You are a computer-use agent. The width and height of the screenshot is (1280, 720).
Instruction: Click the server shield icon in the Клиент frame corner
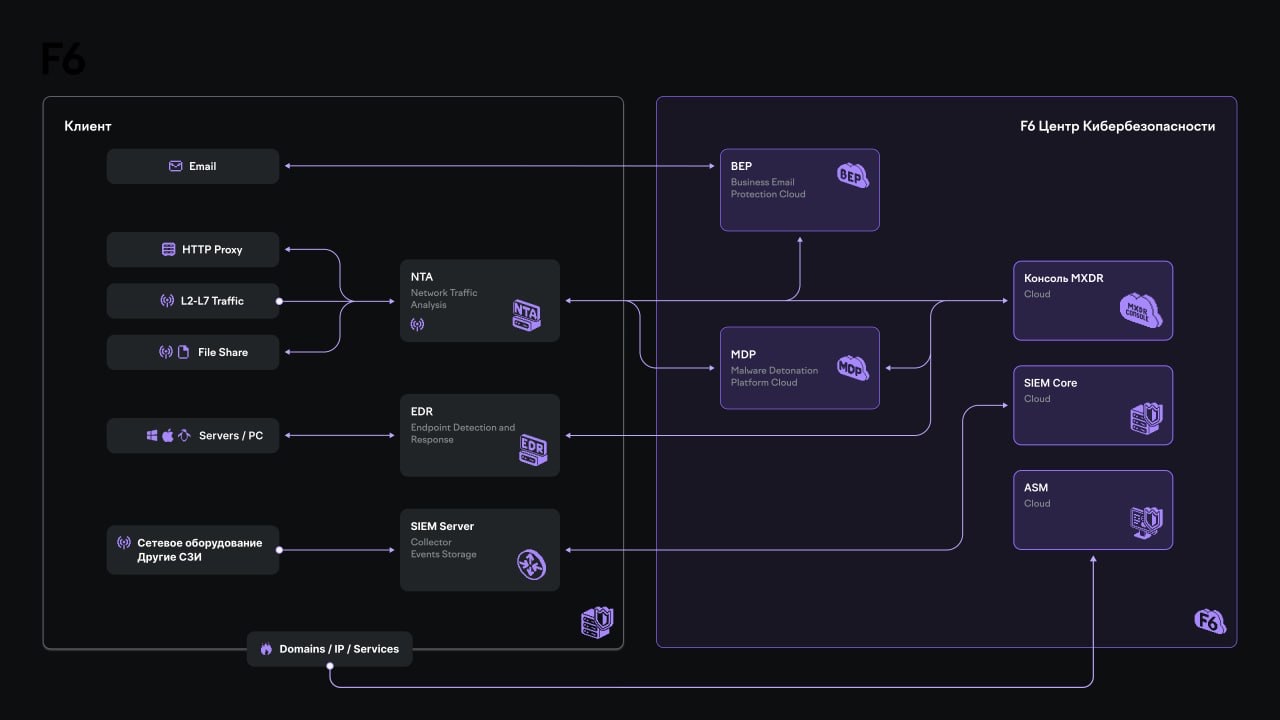pyautogui.click(x=597, y=622)
